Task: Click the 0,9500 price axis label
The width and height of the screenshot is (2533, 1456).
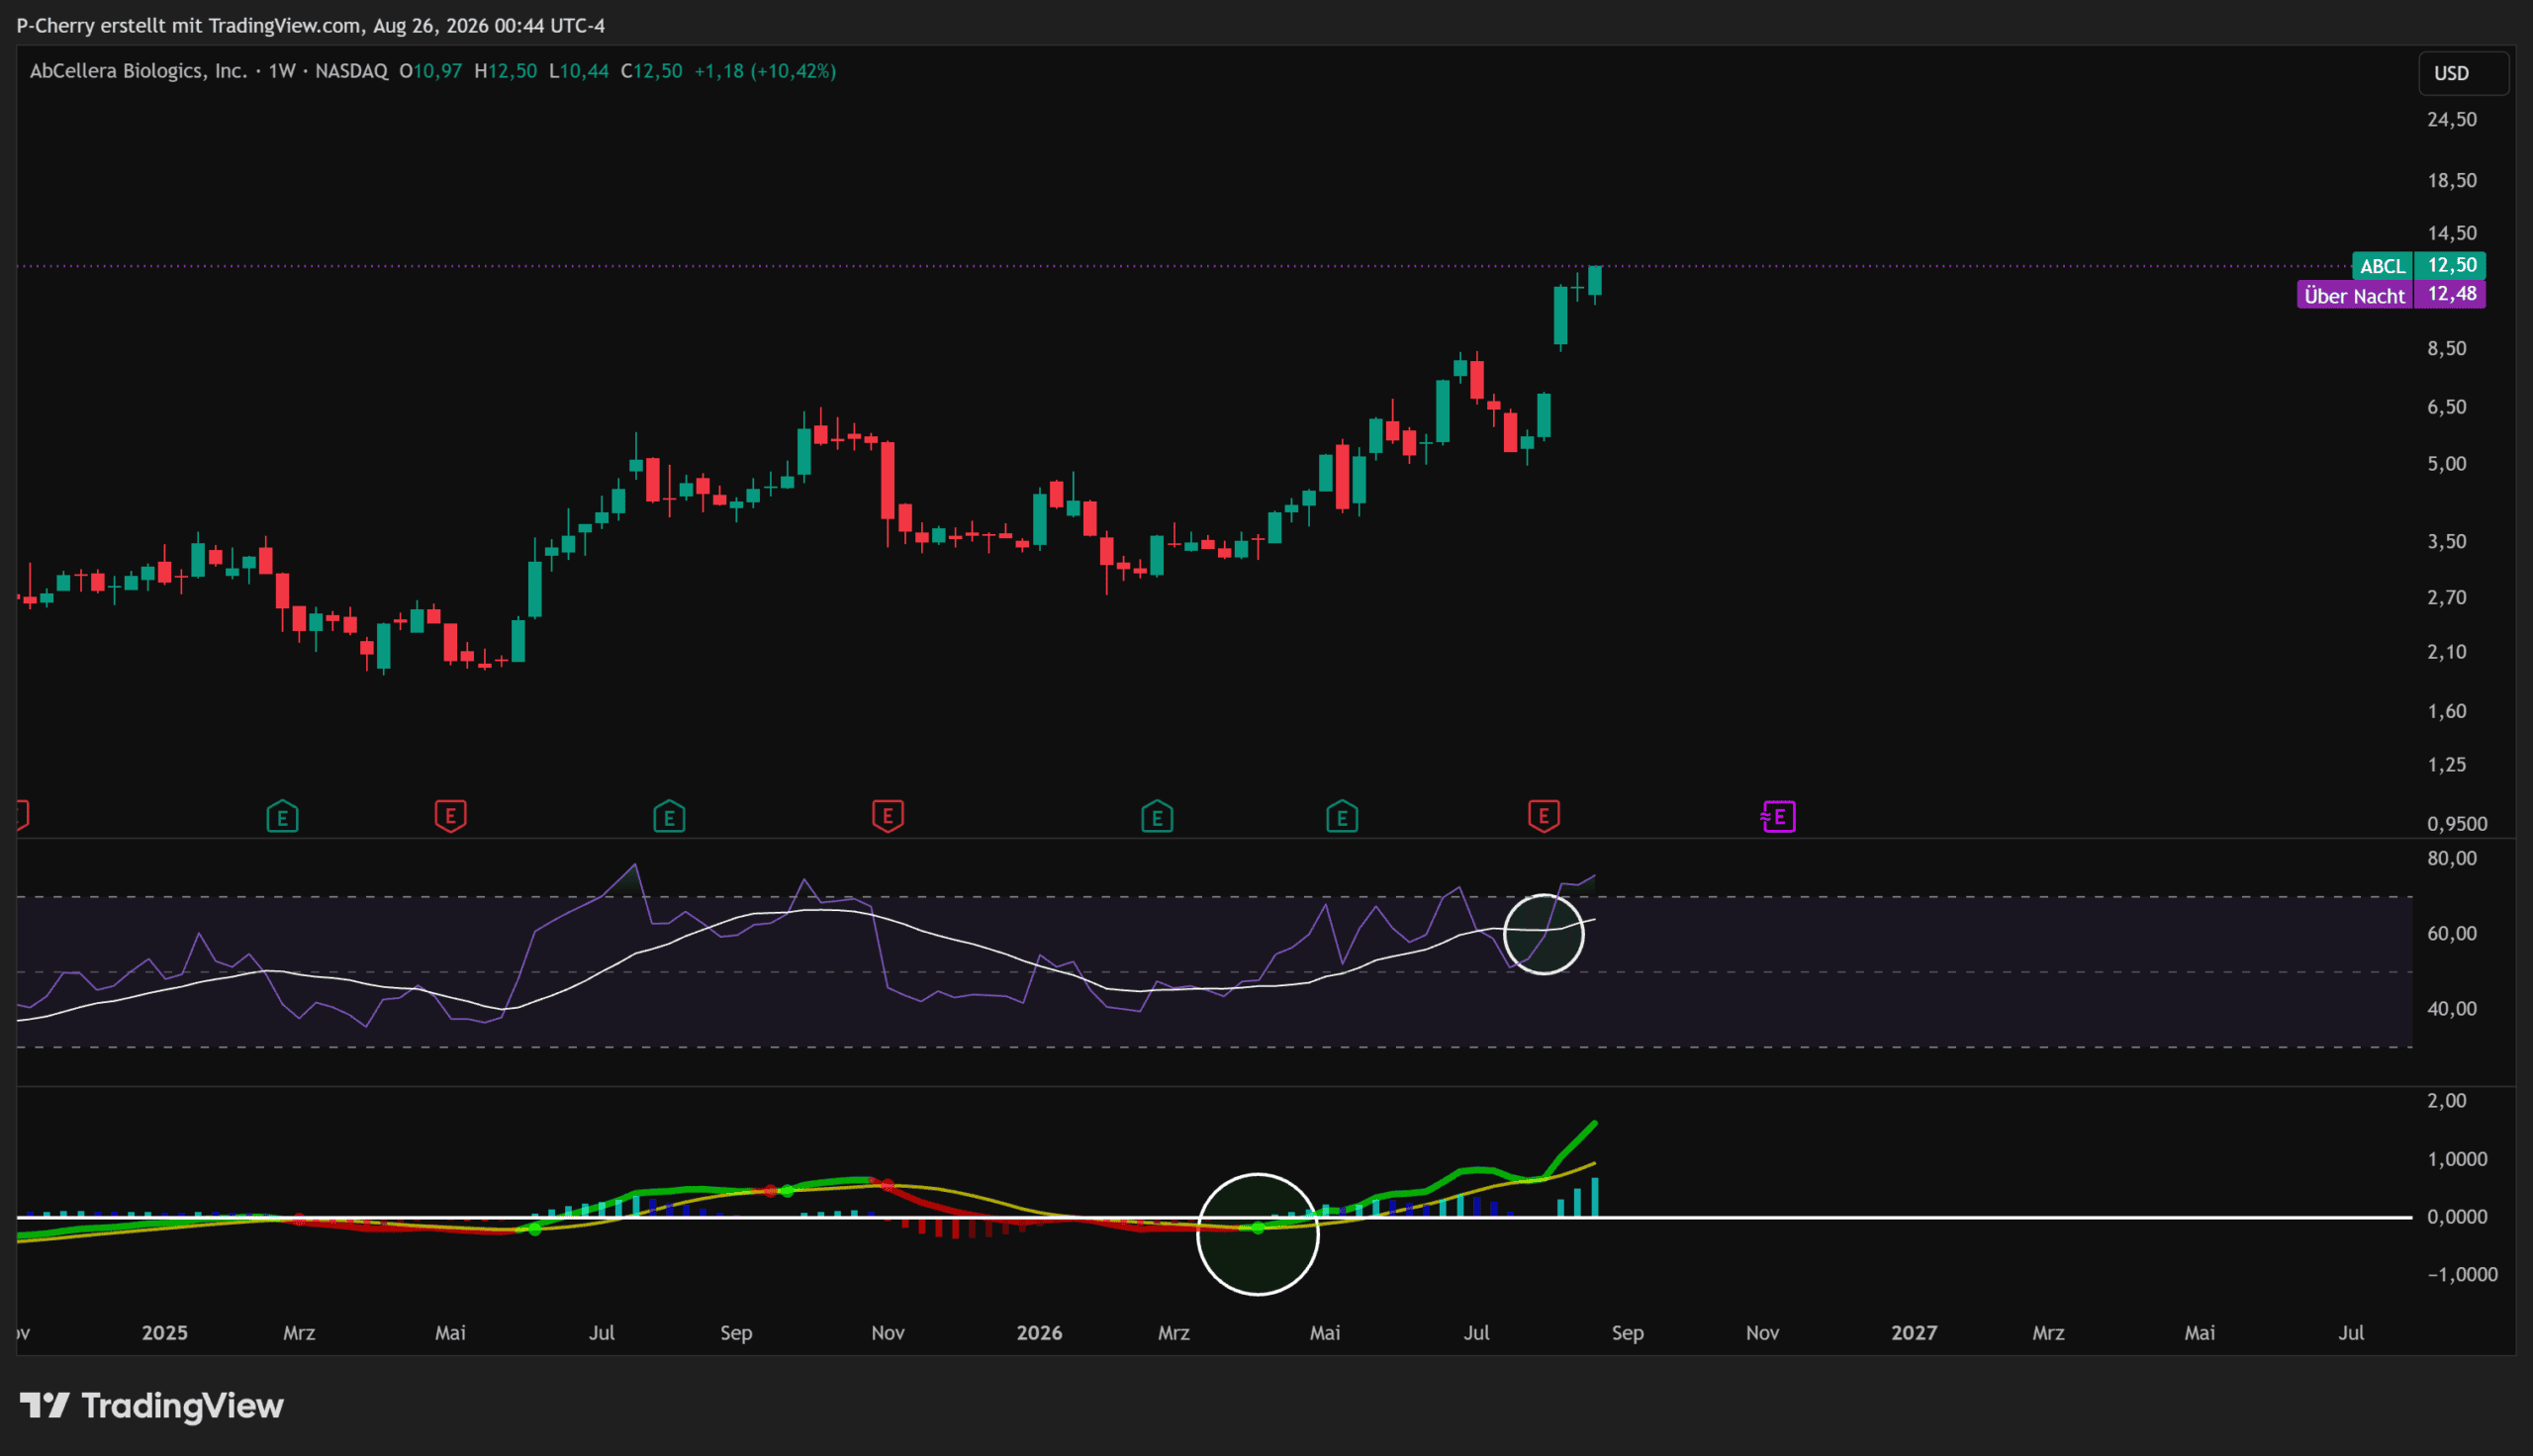Action: pos(2457,824)
